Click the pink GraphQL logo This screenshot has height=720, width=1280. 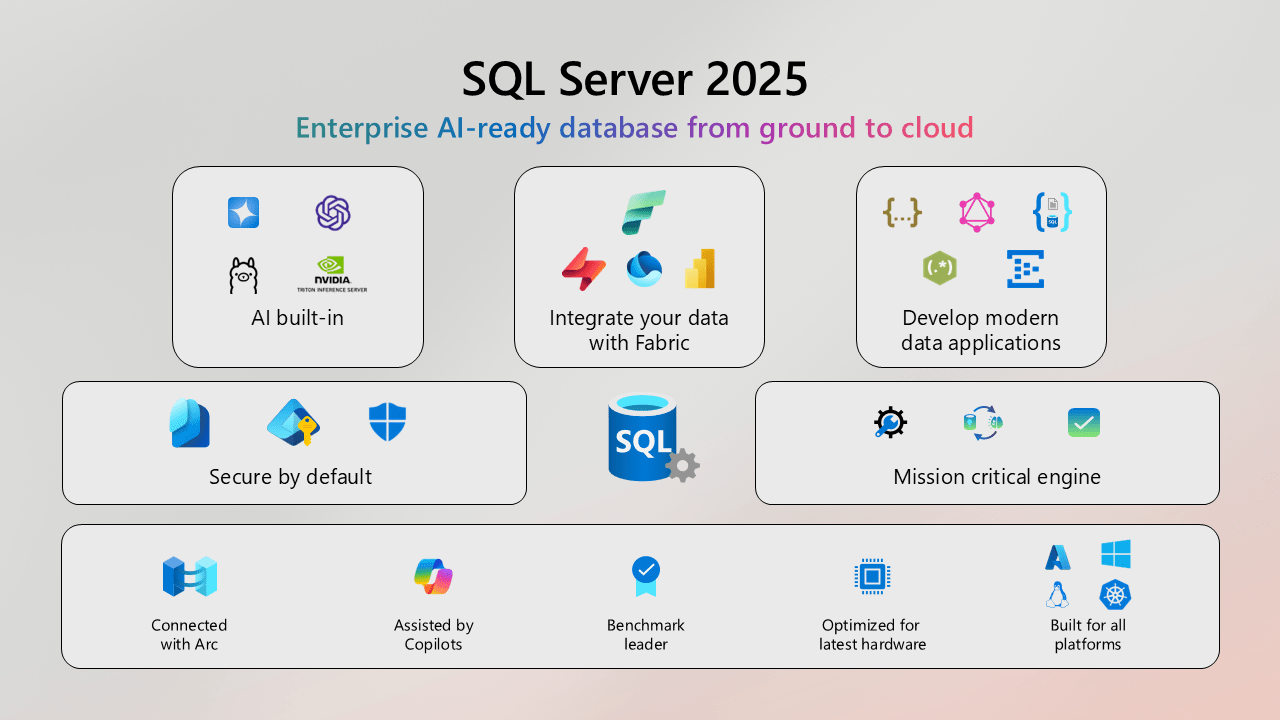pos(977,212)
